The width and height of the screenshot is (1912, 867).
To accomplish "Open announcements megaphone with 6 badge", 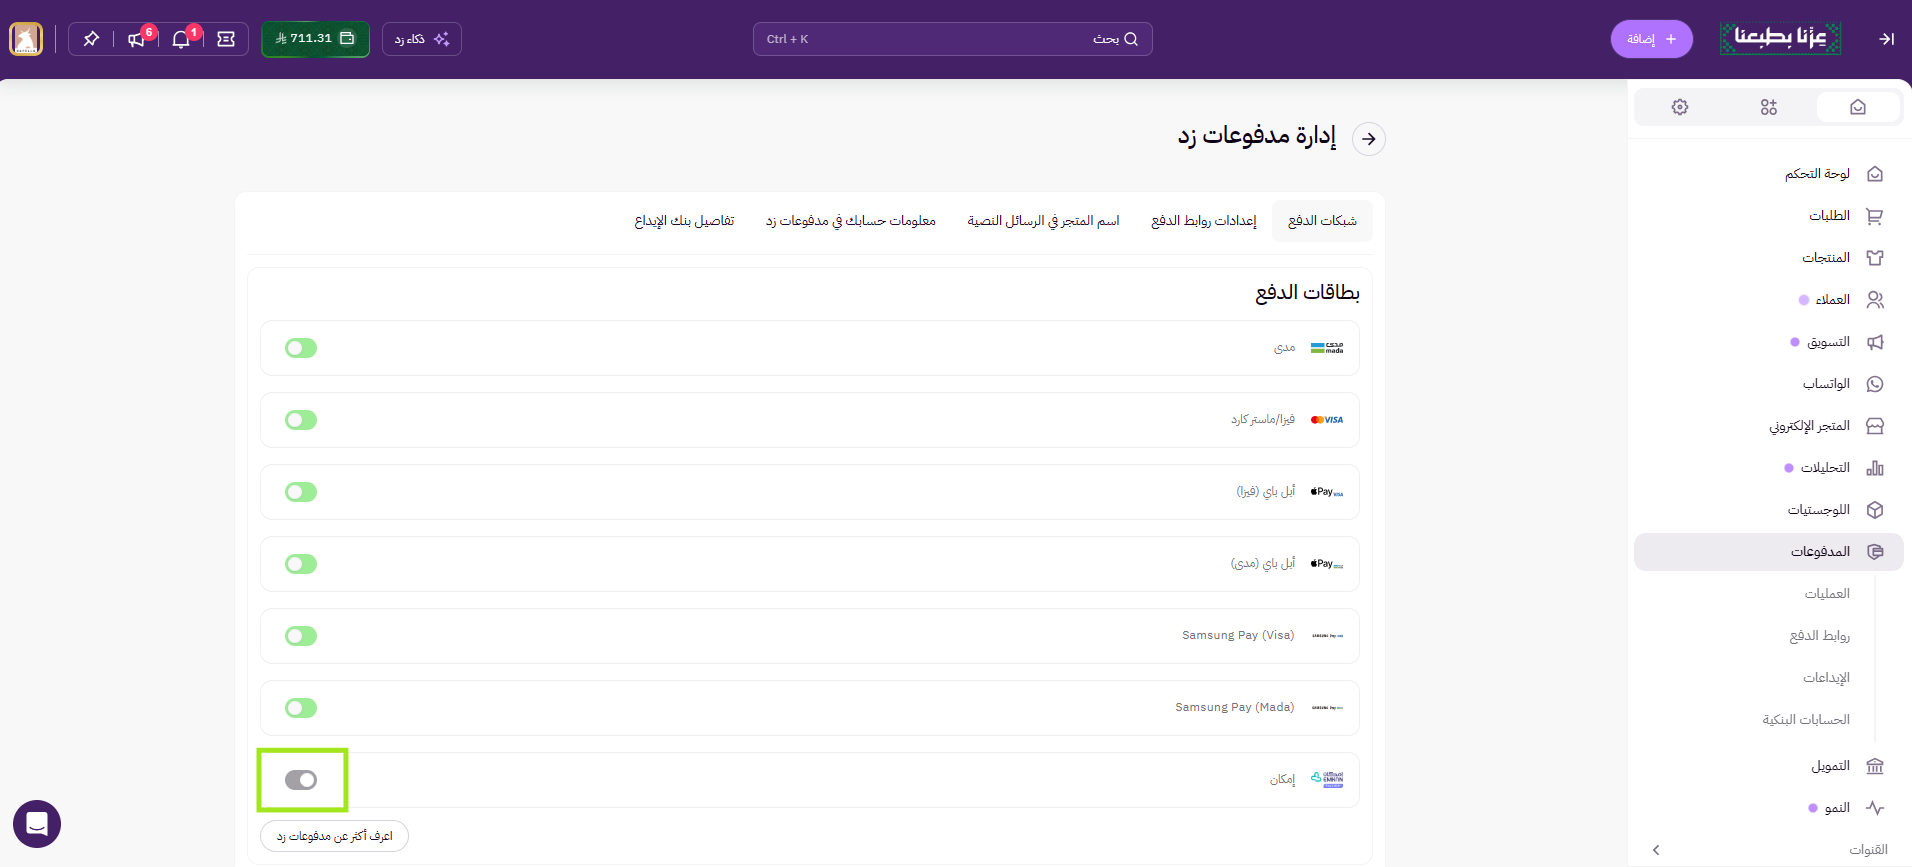I will pos(136,39).
